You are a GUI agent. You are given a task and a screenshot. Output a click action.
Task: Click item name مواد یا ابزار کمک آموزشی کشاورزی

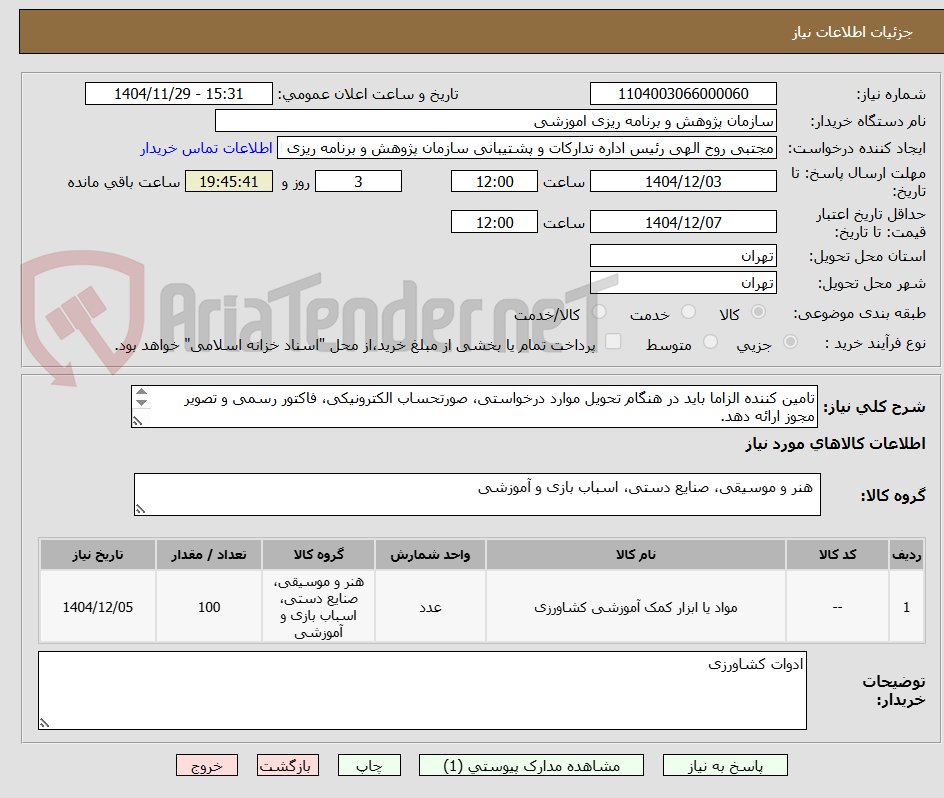tap(636, 607)
